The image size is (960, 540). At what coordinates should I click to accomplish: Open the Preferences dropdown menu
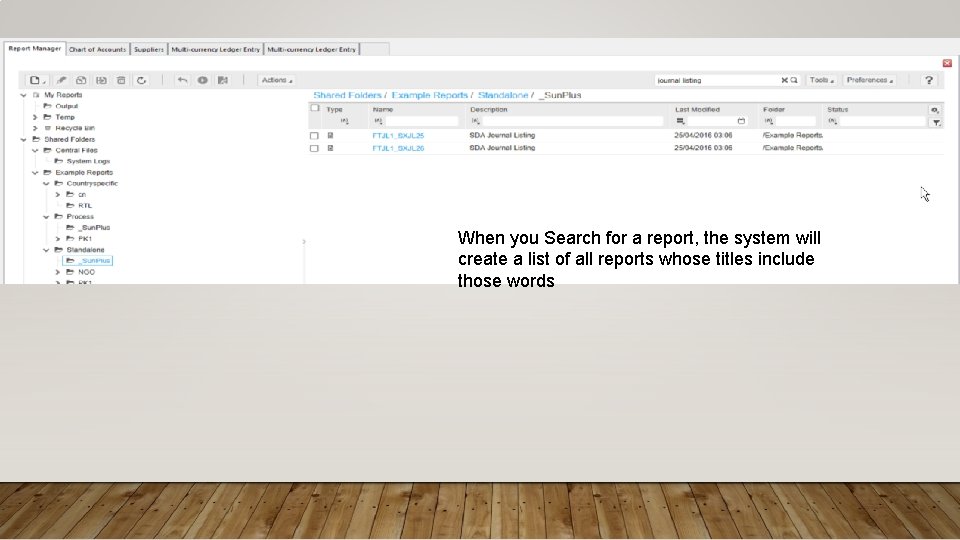pyautogui.click(x=869, y=80)
